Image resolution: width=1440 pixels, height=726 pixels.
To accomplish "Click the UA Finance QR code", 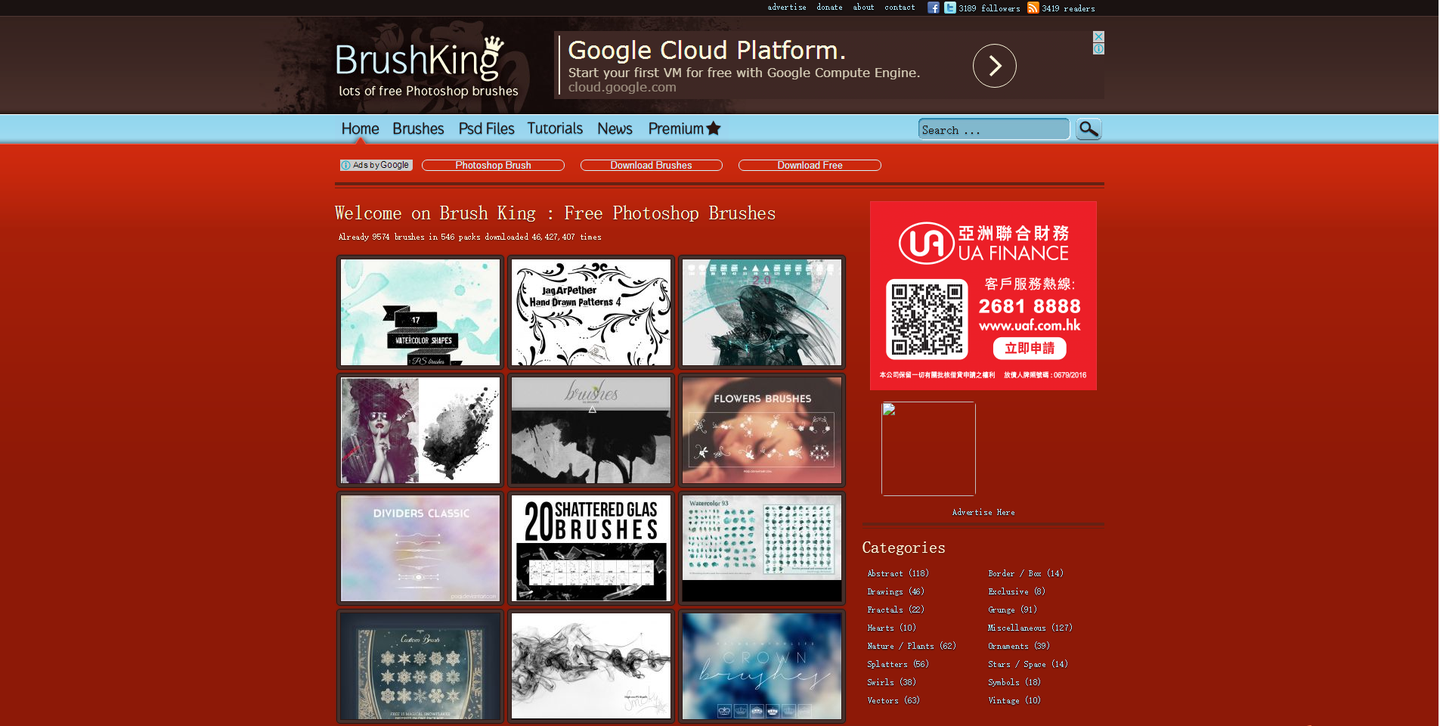I will 927,319.
